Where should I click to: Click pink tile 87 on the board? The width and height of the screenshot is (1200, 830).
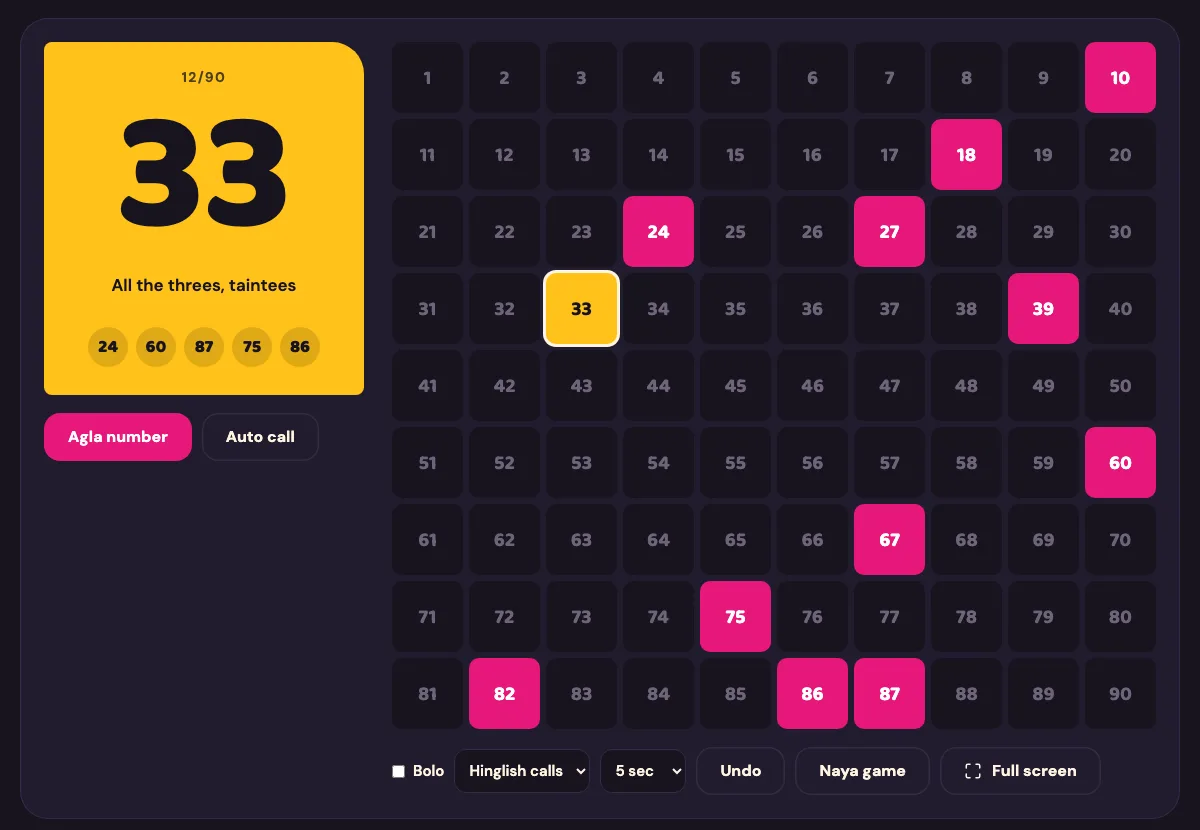[889, 694]
